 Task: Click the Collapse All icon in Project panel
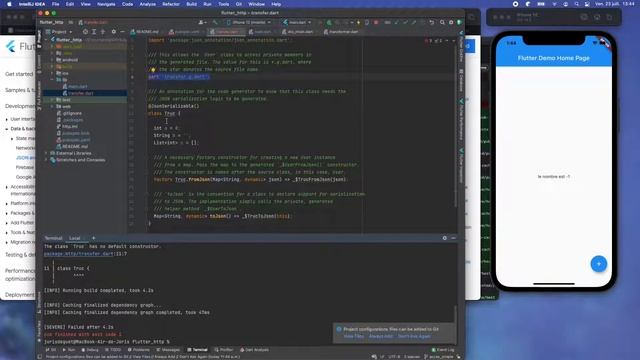pos(103,31)
